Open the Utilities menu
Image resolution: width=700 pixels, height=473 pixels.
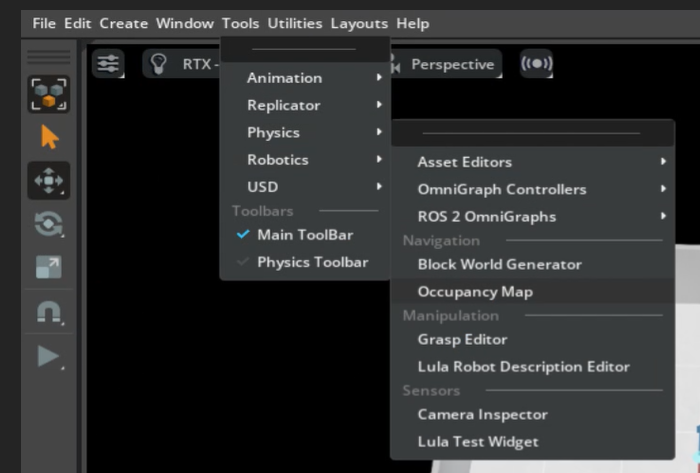(295, 23)
